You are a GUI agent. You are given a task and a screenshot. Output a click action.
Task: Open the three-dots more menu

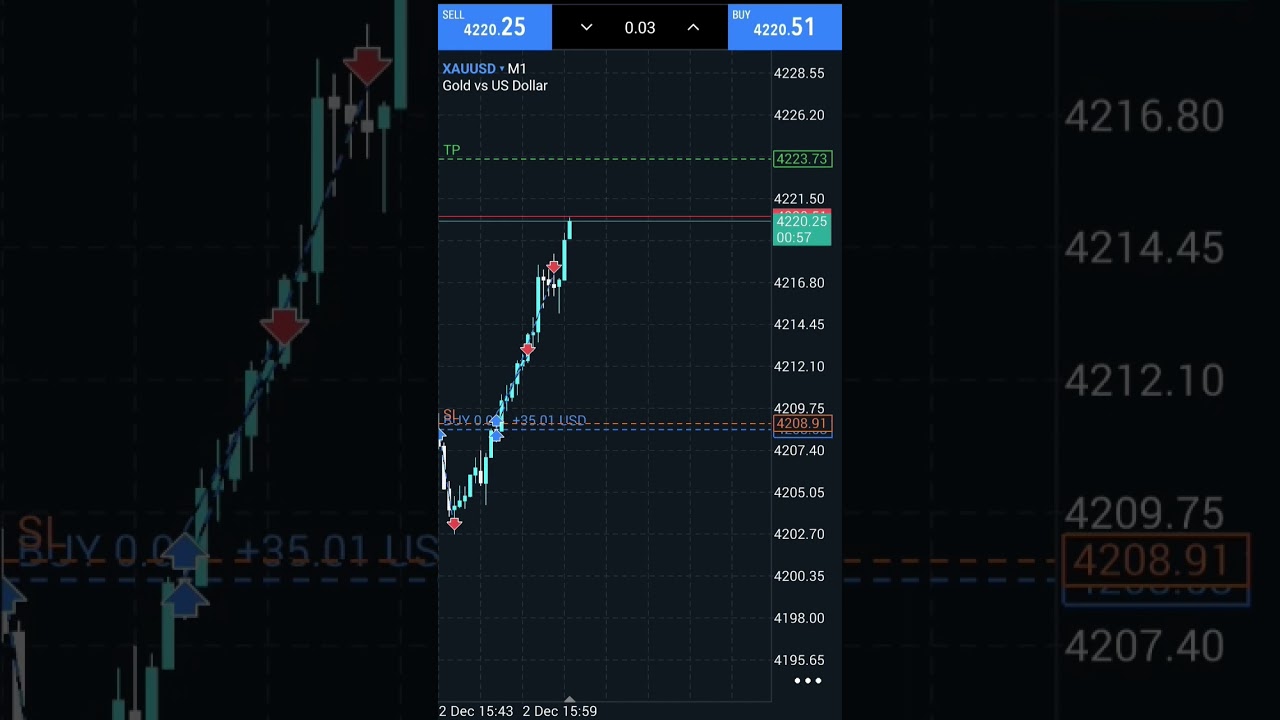[x=807, y=681]
